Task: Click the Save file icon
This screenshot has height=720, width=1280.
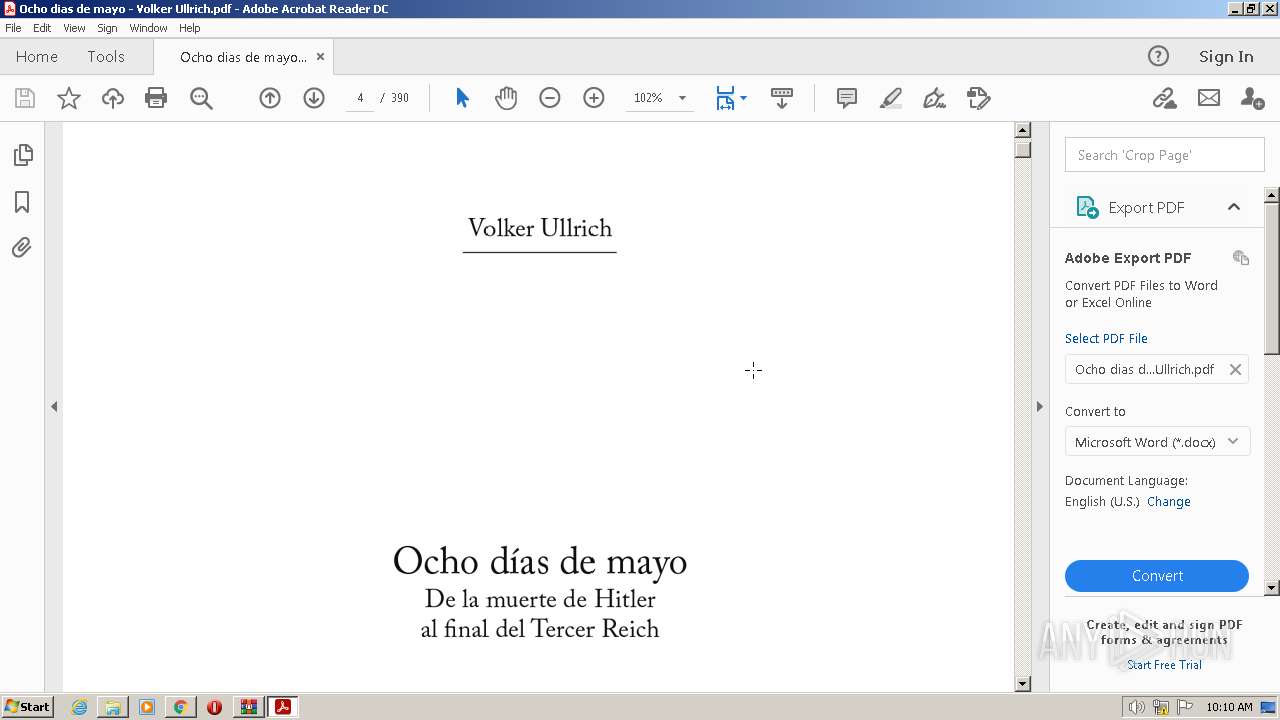Action: [x=25, y=98]
